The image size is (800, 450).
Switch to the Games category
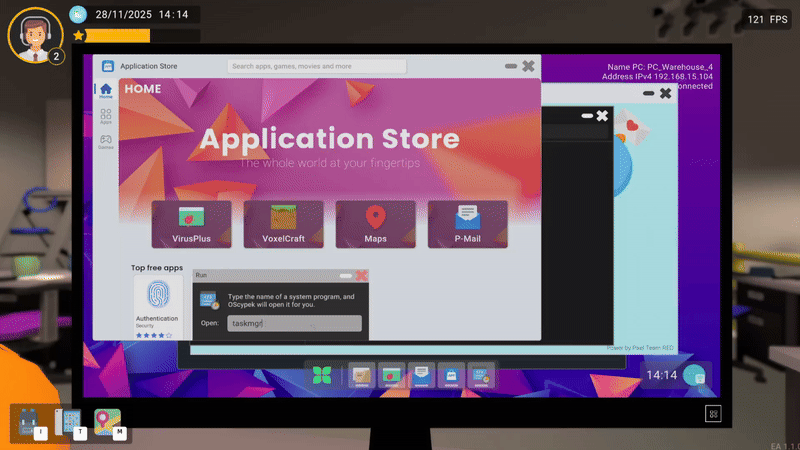tap(106, 141)
